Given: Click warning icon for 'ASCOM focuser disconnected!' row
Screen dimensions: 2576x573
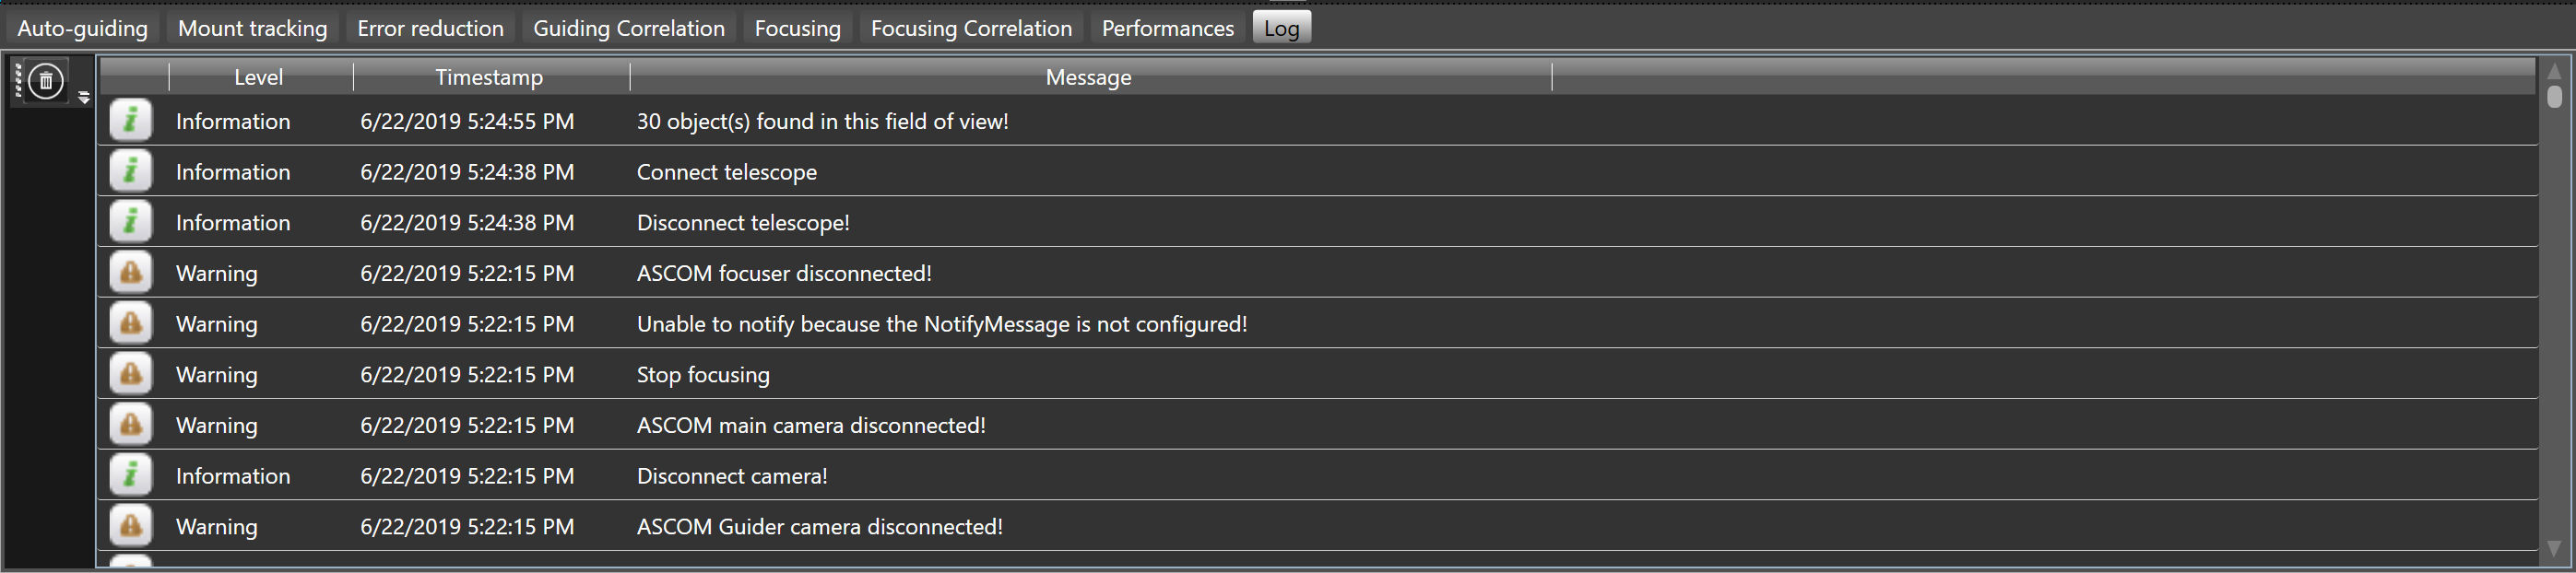Looking at the screenshot, I should click(131, 273).
